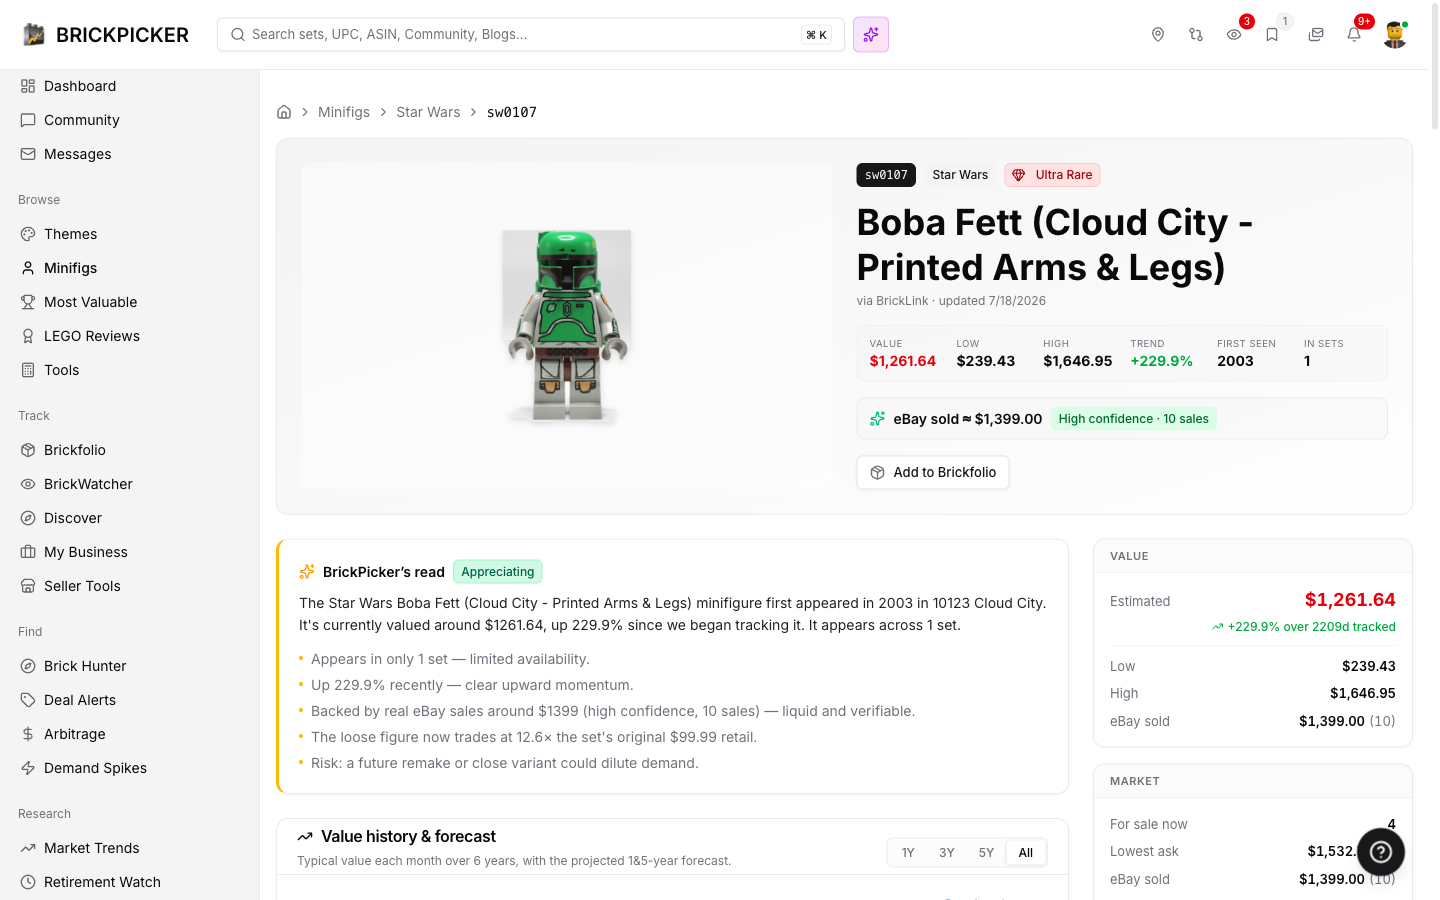Screen dimensions: 1440x900
Task: Follow the Star Wars breadcrumb link
Action: point(428,112)
